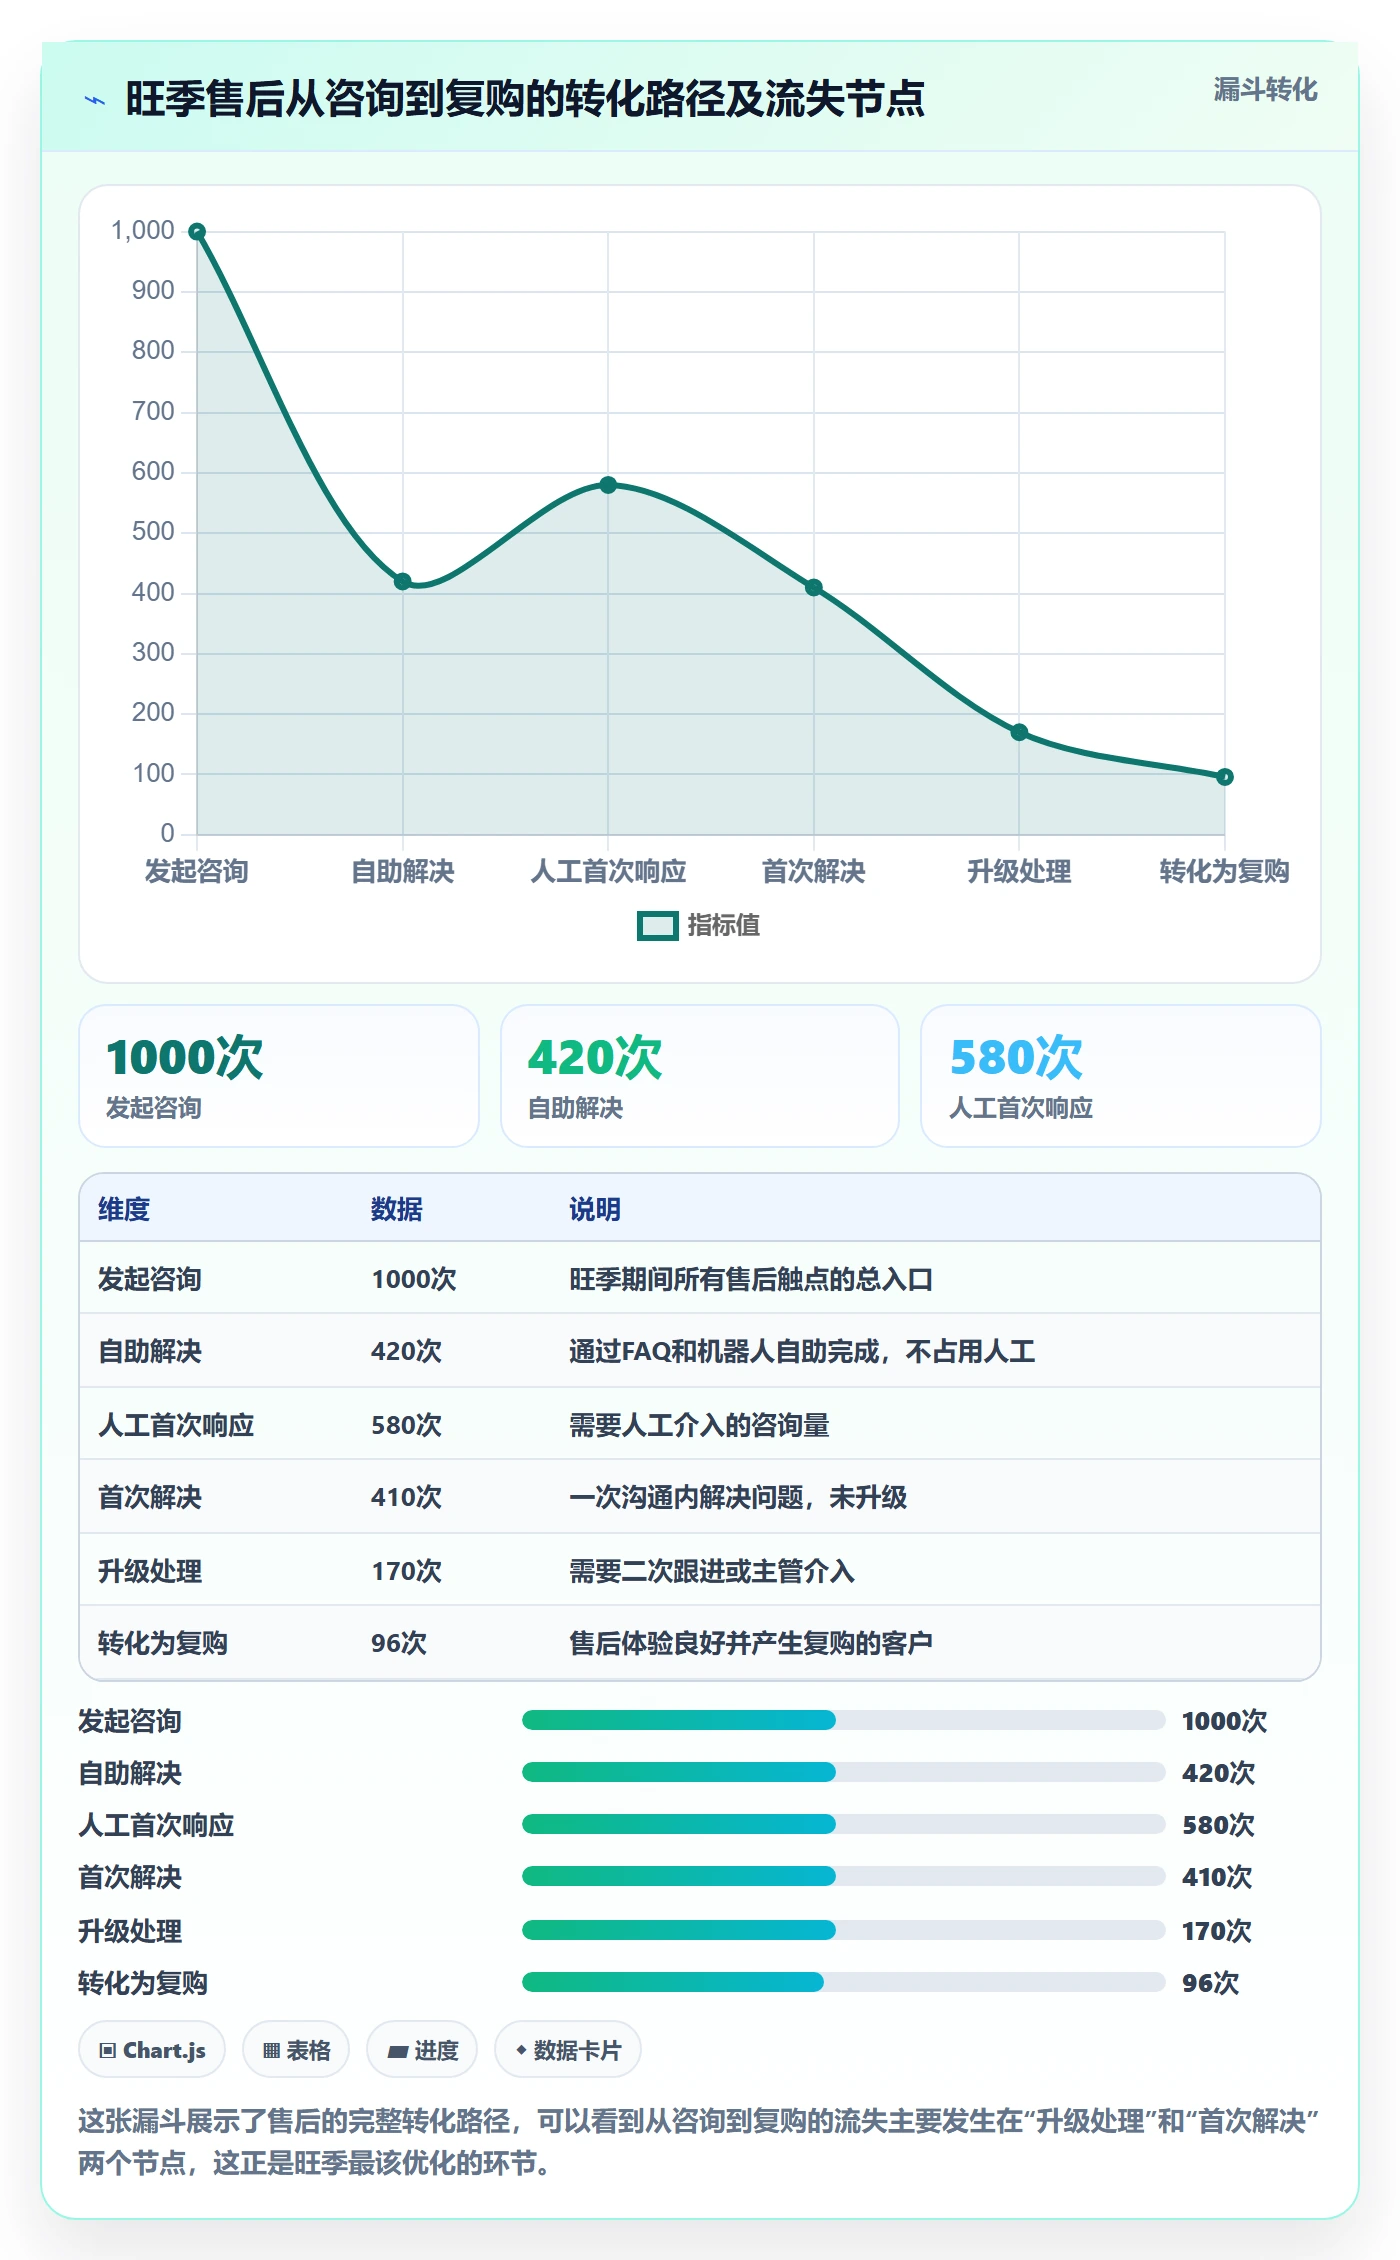Click the 410次 value in the table
Screen dimensions: 1400x2260
pos(407,1497)
